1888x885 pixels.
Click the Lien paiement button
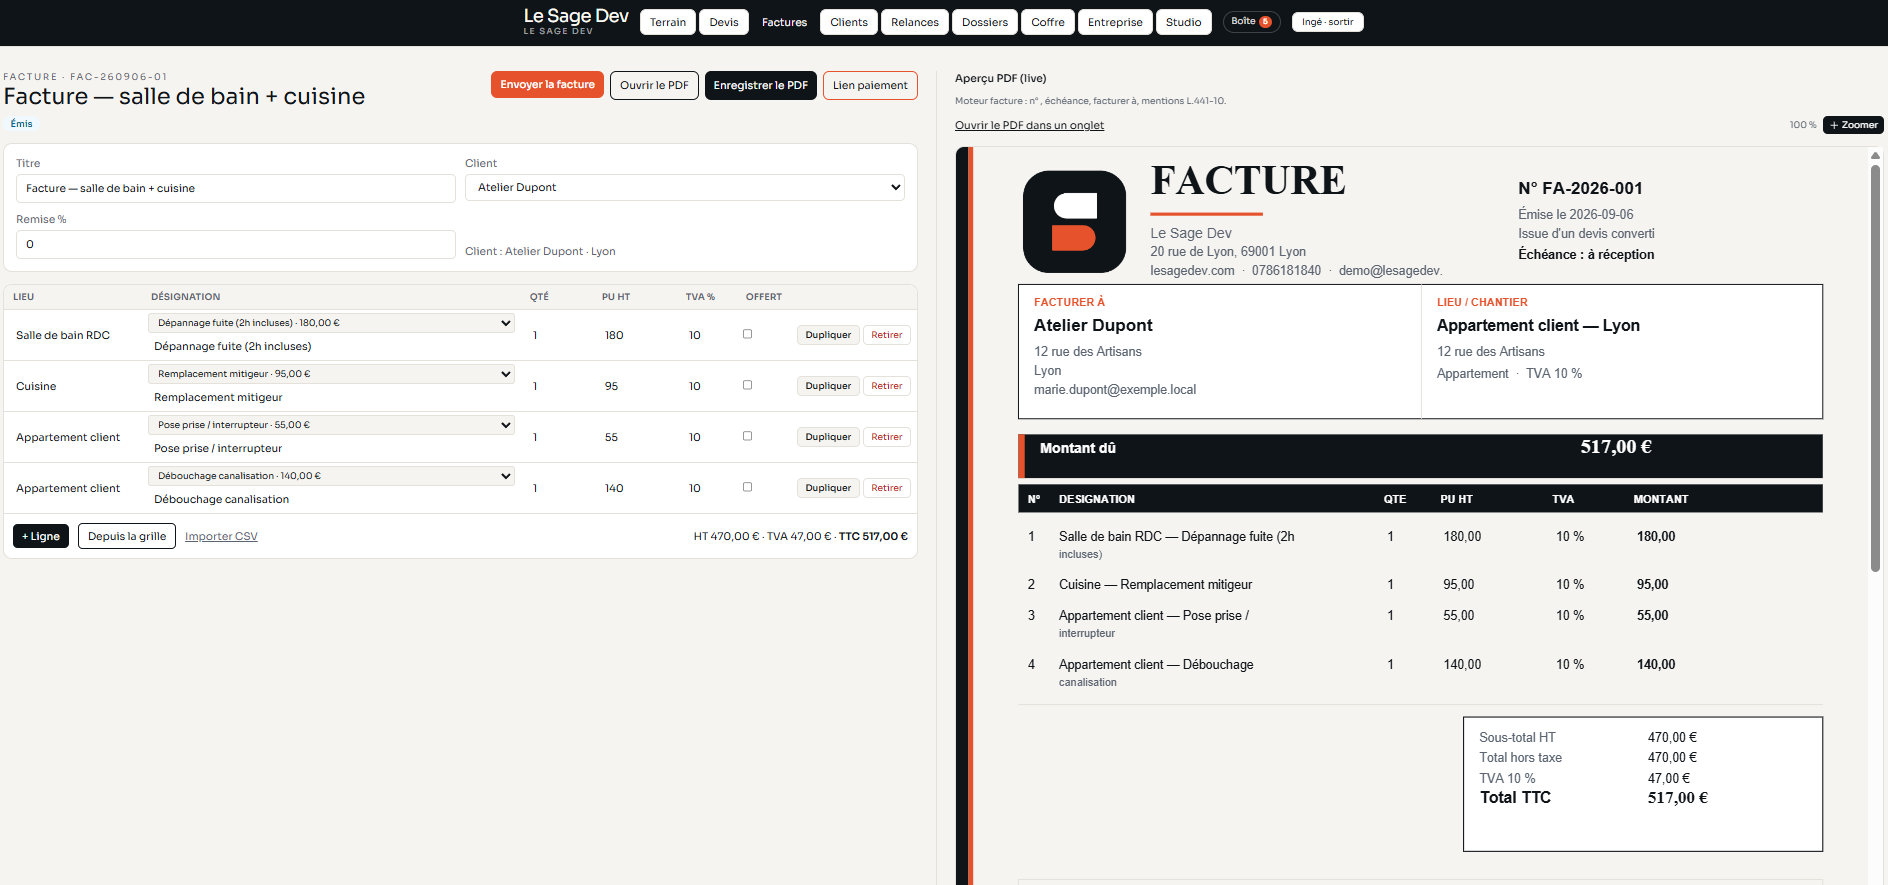click(870, 85)
